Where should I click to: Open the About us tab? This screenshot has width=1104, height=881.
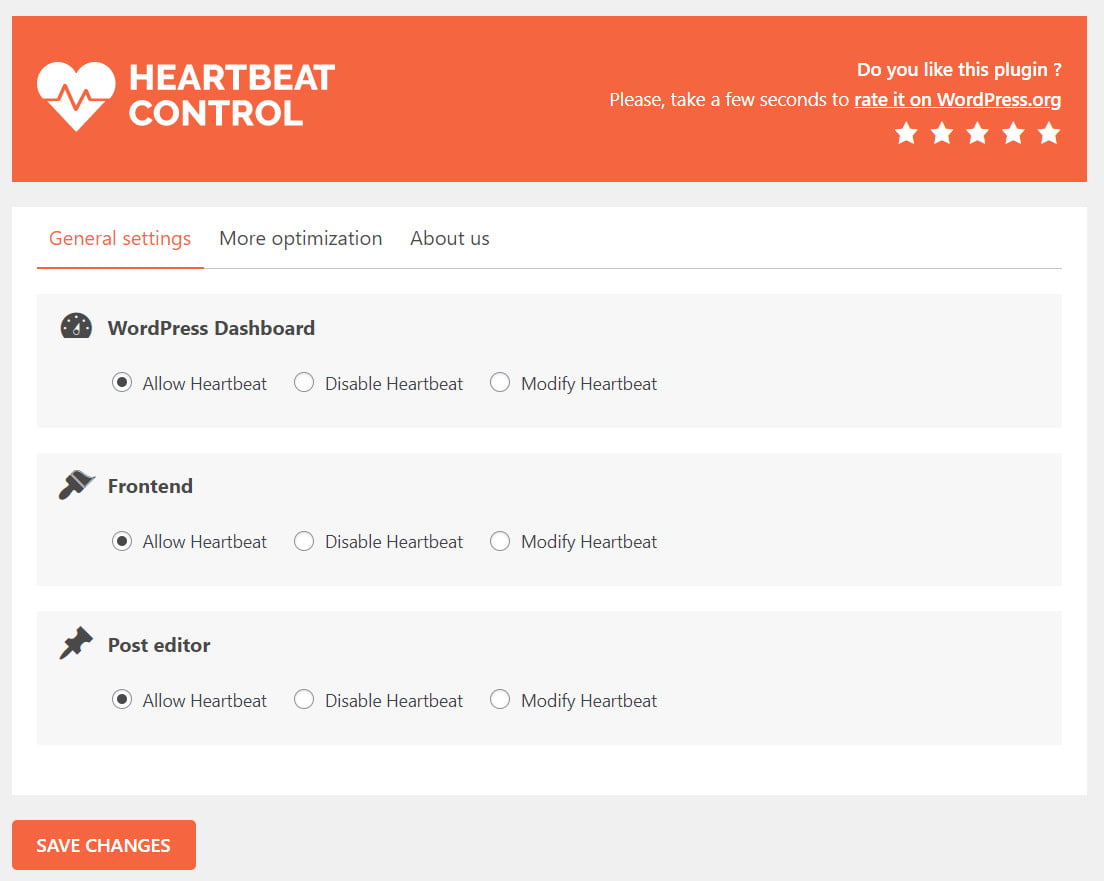[x=449, y=238]
